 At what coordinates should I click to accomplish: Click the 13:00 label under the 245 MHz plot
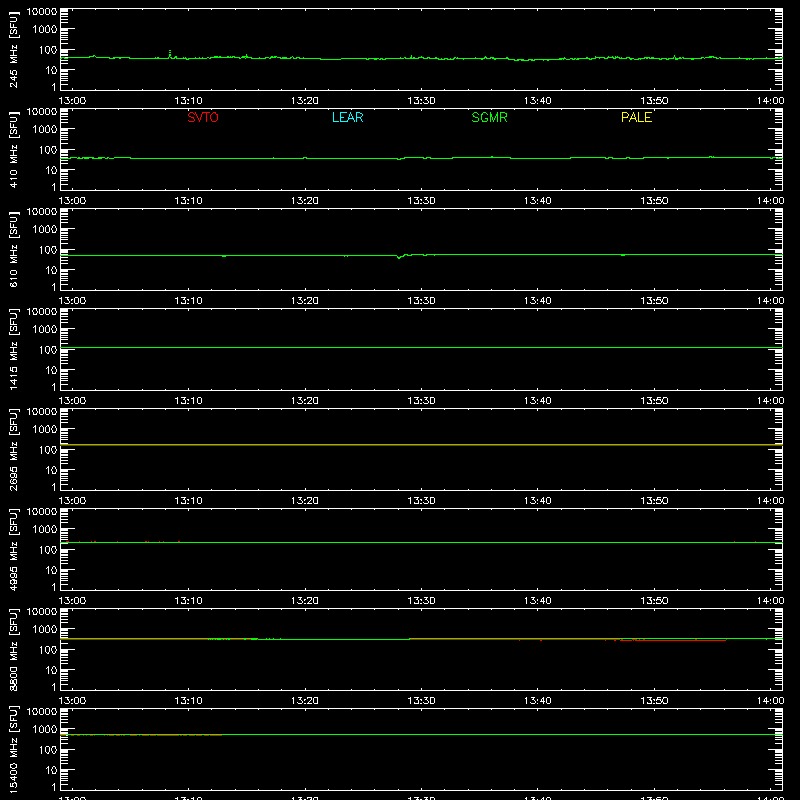pyautogui.click(x=72, y=101)
